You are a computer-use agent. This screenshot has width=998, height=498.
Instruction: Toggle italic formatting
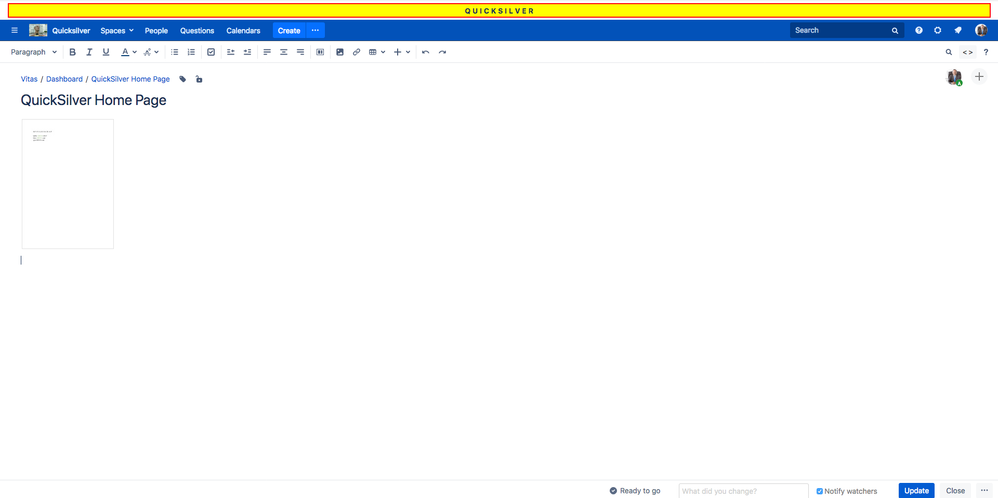click(x=89, y=52)
